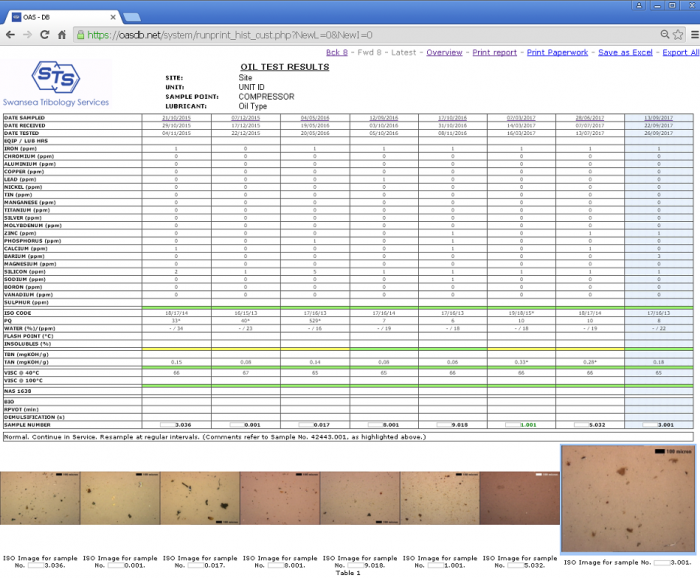Click the Export All link

tap(680, 52)
